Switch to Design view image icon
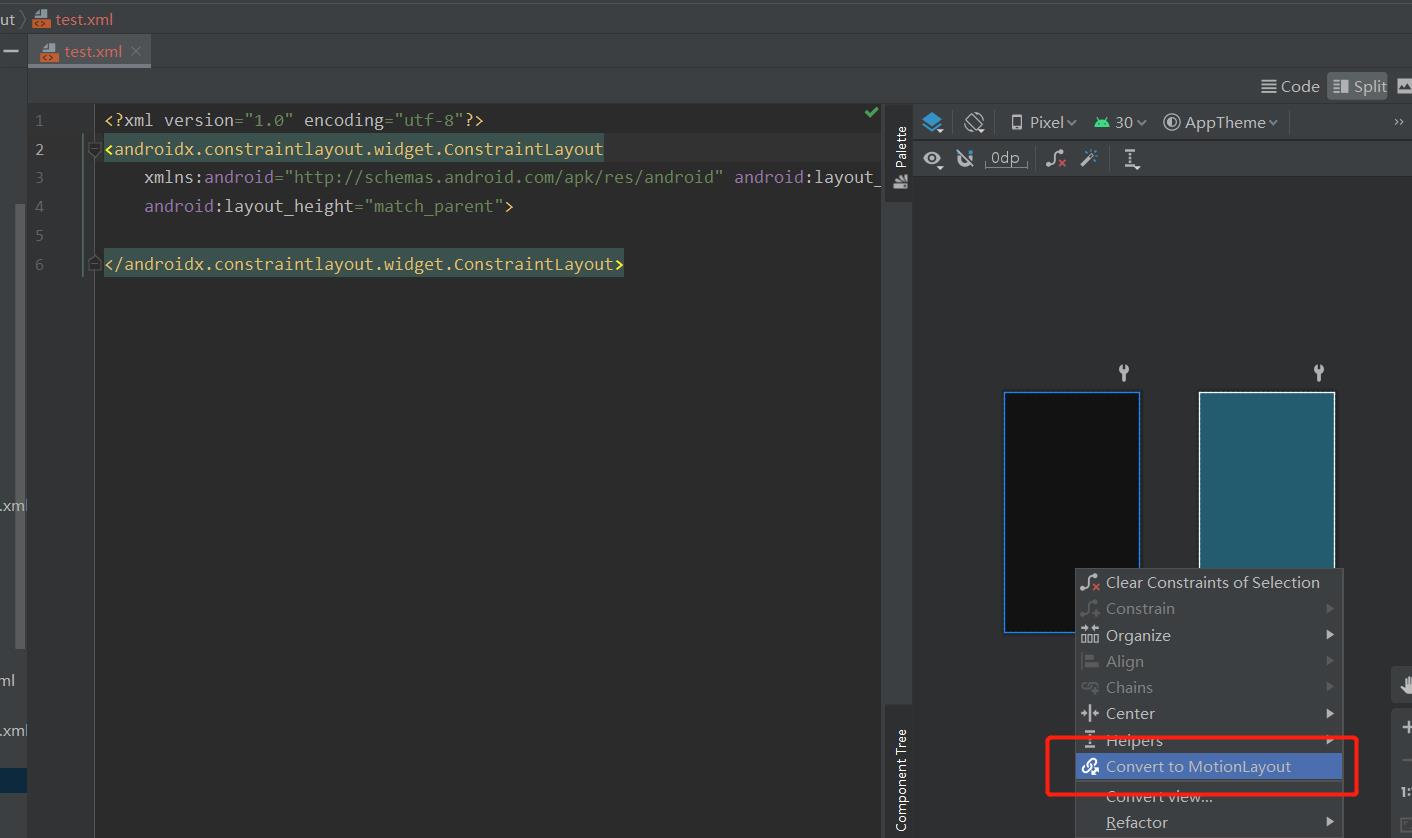Image resolution: width=1412 pixels, height=838 pixels. 1403,87
